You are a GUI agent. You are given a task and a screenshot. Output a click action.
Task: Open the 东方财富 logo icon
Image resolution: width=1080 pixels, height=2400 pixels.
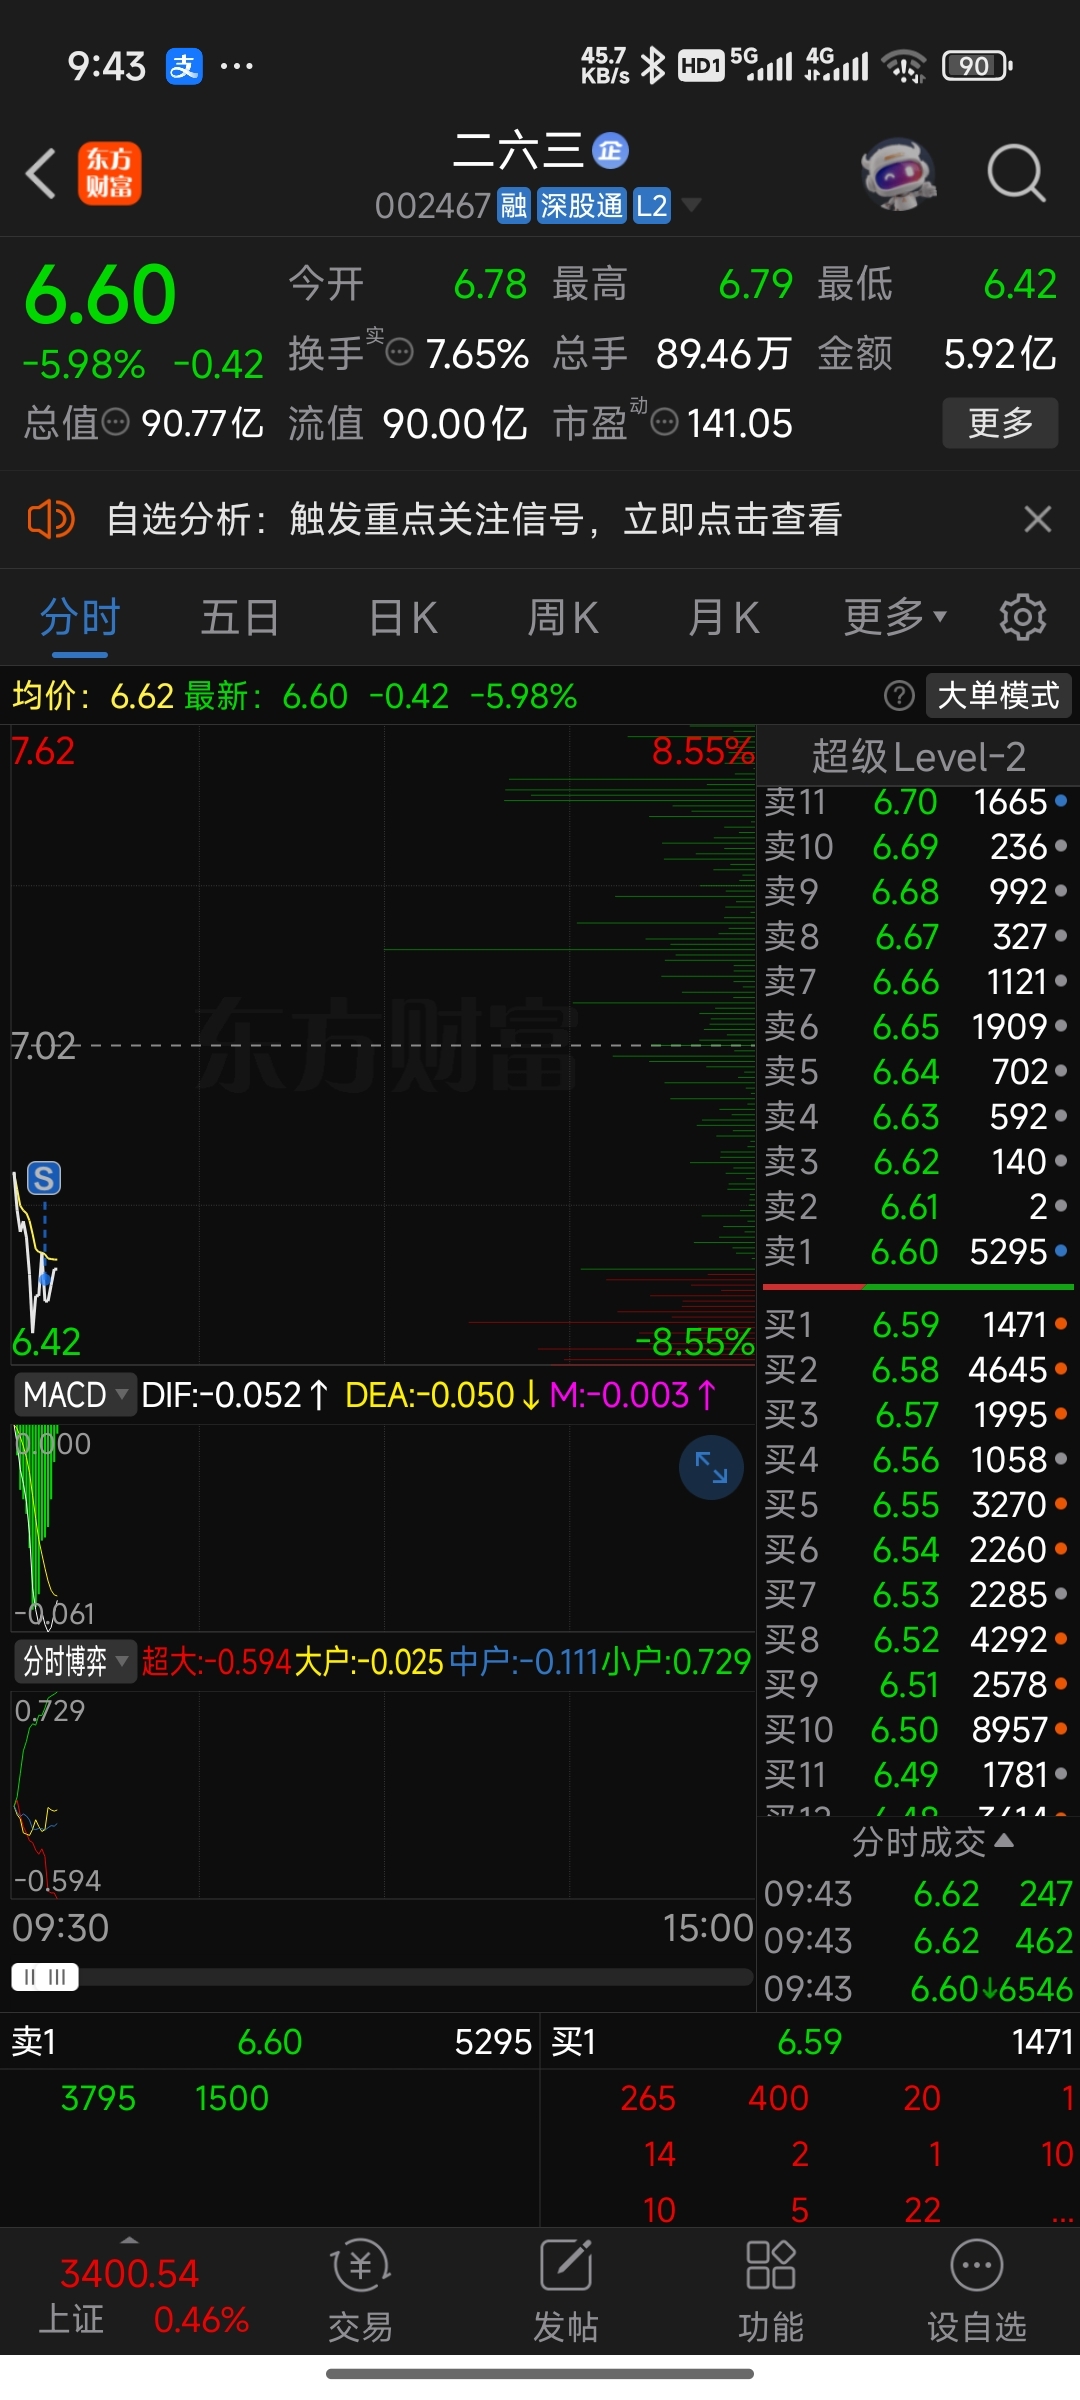(x=110, y=173)
